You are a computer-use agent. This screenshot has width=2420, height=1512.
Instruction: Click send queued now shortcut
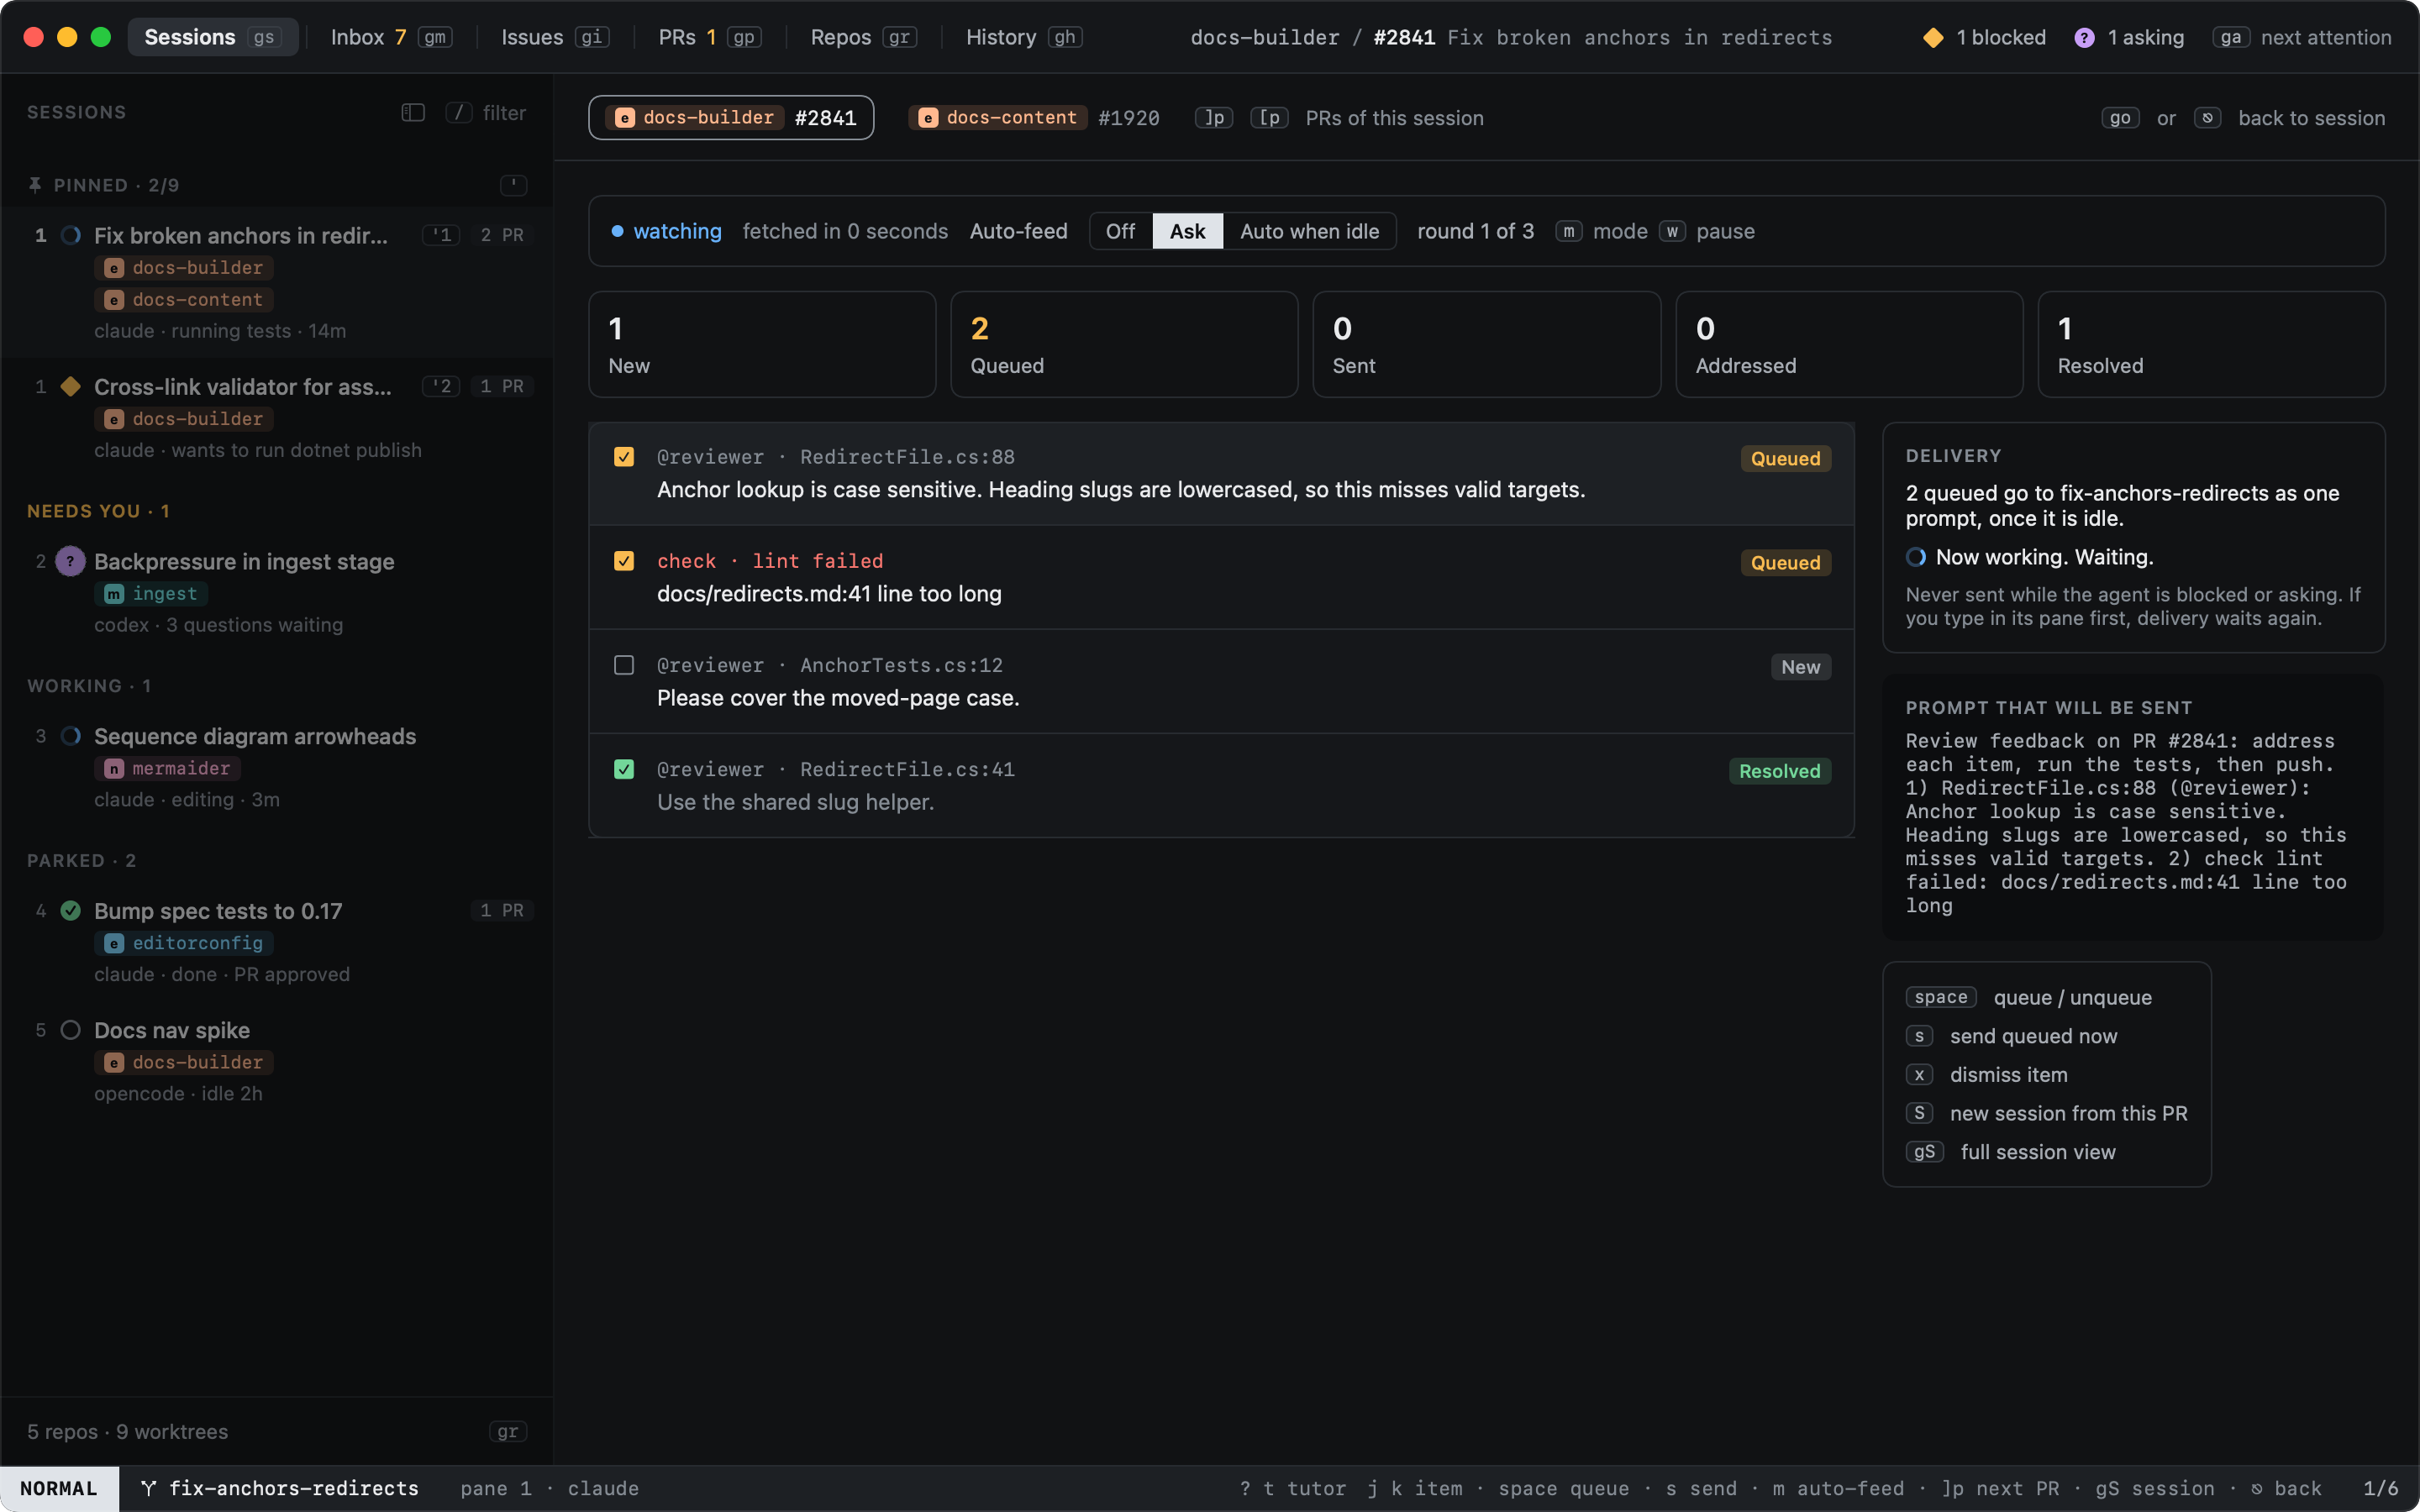2012,1036
